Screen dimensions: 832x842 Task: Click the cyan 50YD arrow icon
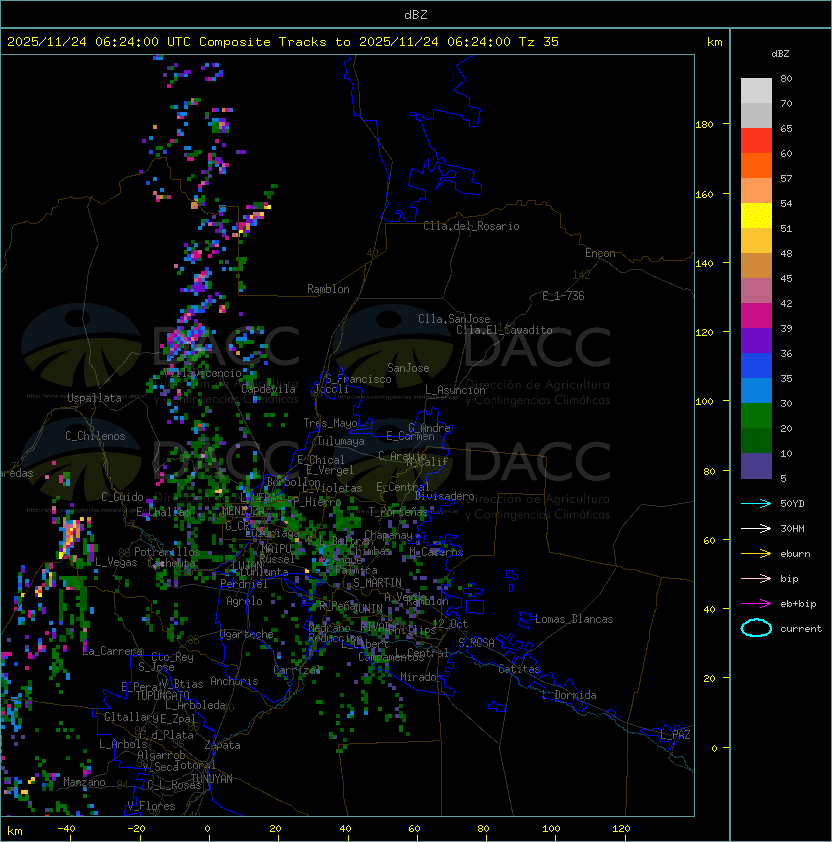tap(756, 503)
